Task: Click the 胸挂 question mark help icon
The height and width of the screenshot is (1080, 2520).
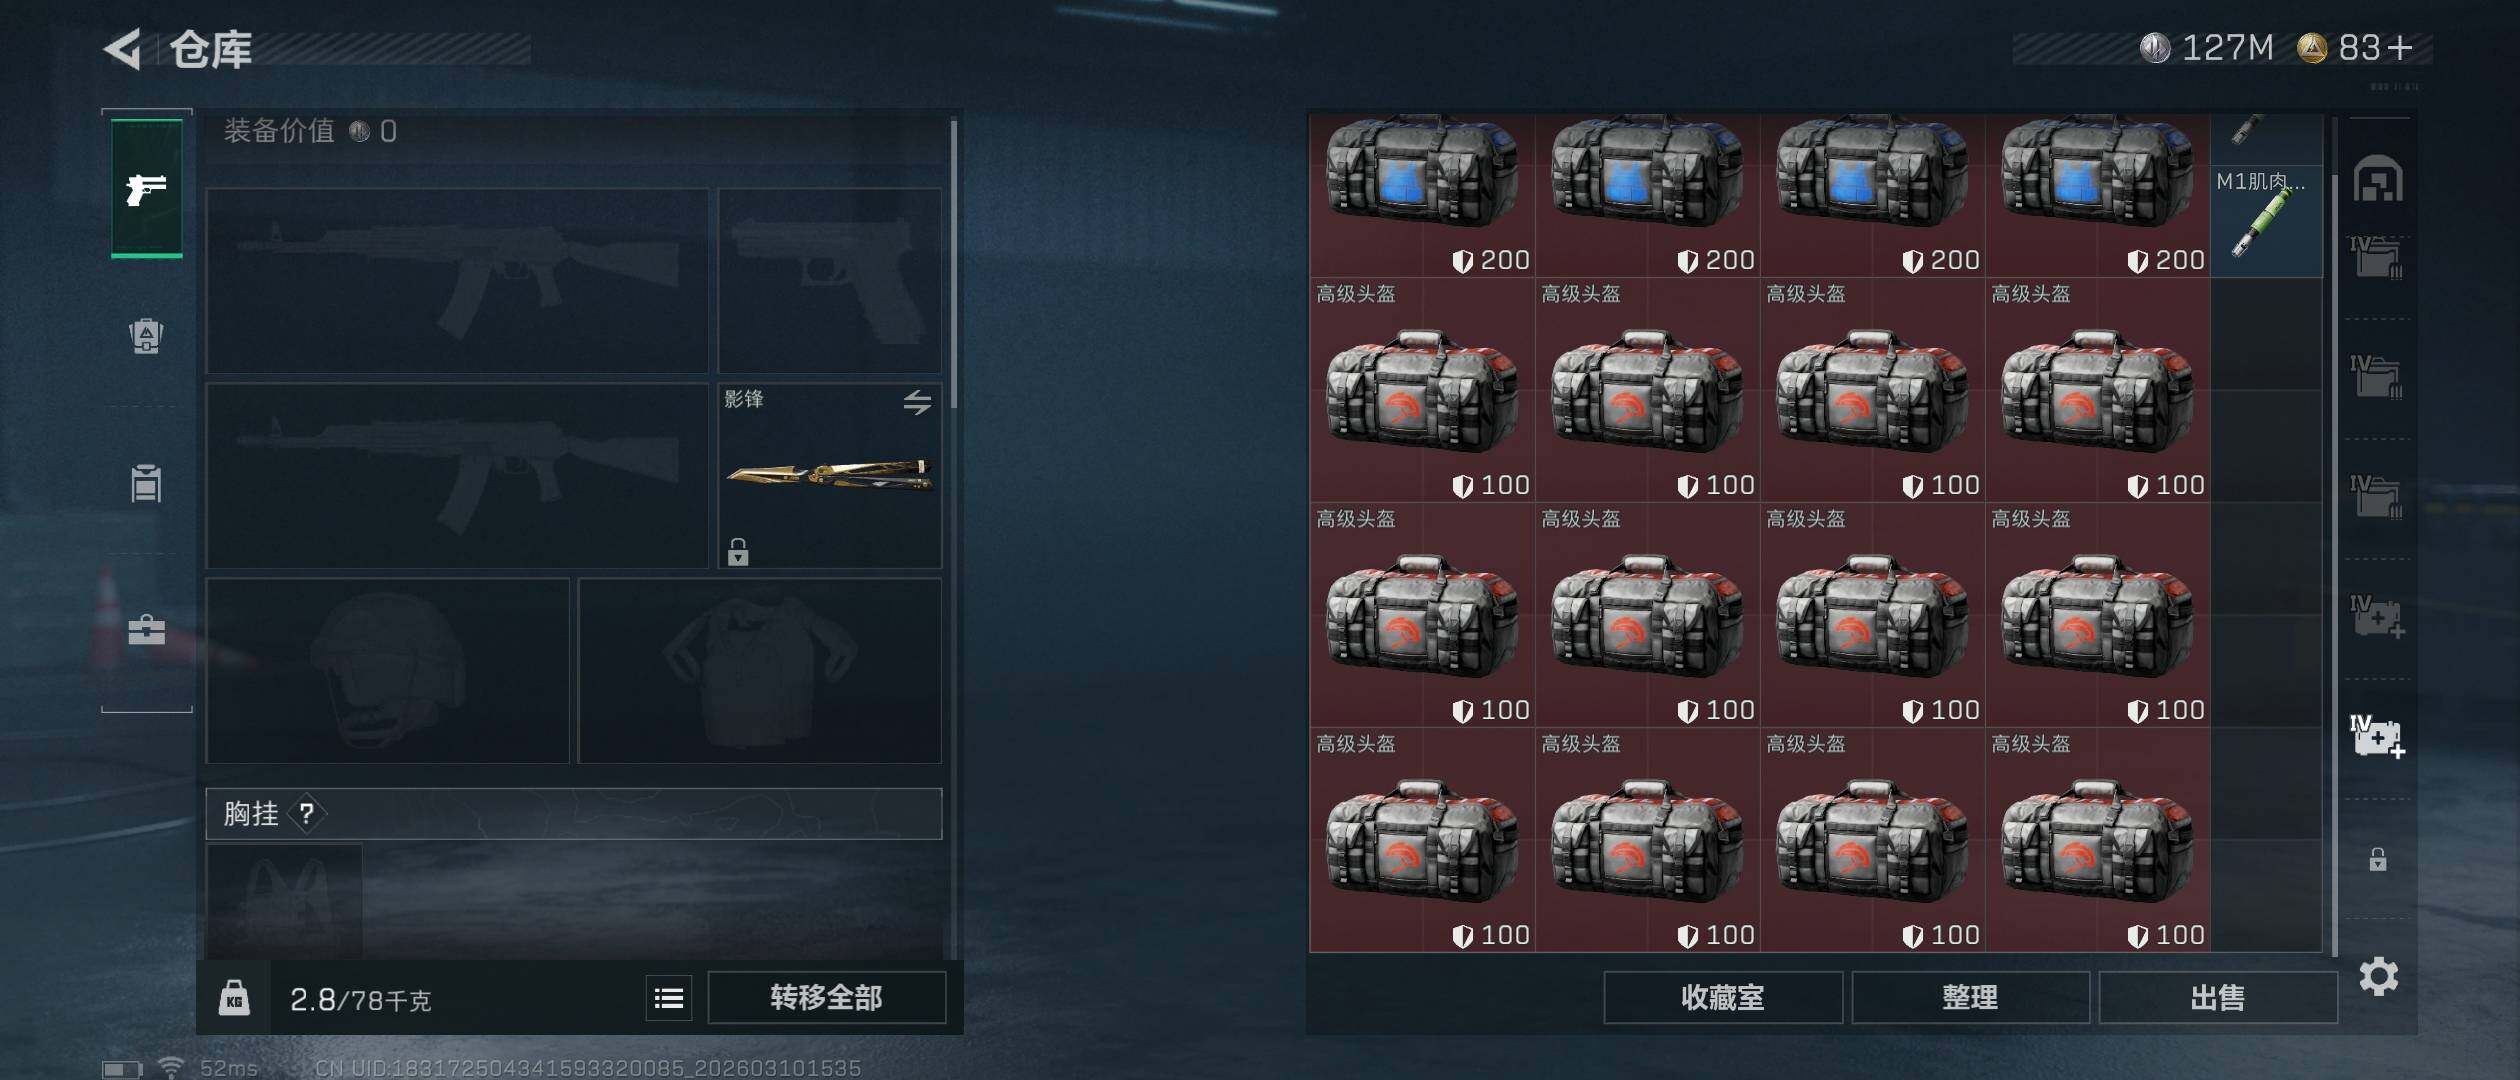Action: point(306,814)
